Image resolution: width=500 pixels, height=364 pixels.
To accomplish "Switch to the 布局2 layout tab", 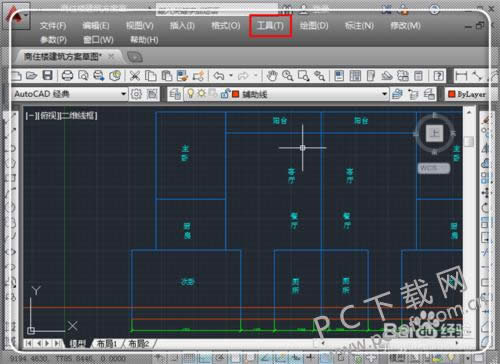I will tap(139, 344).
